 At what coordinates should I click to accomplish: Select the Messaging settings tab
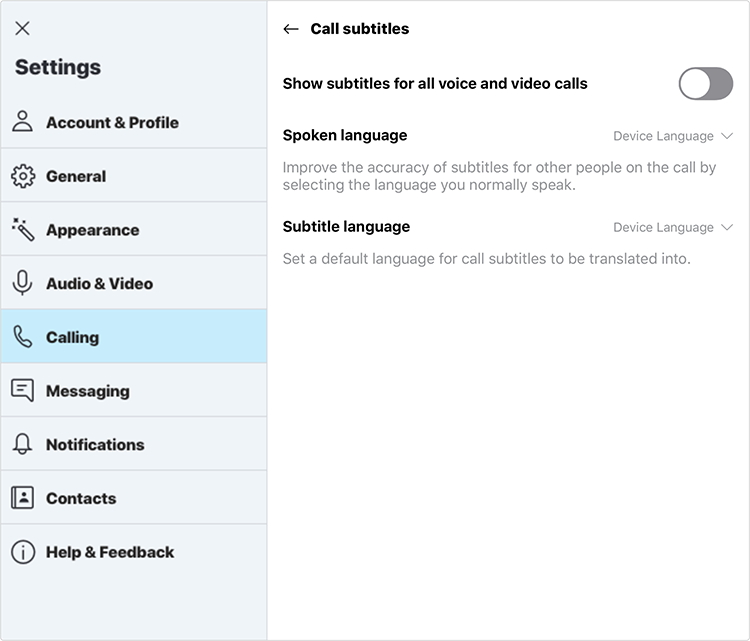click(88, 391)
